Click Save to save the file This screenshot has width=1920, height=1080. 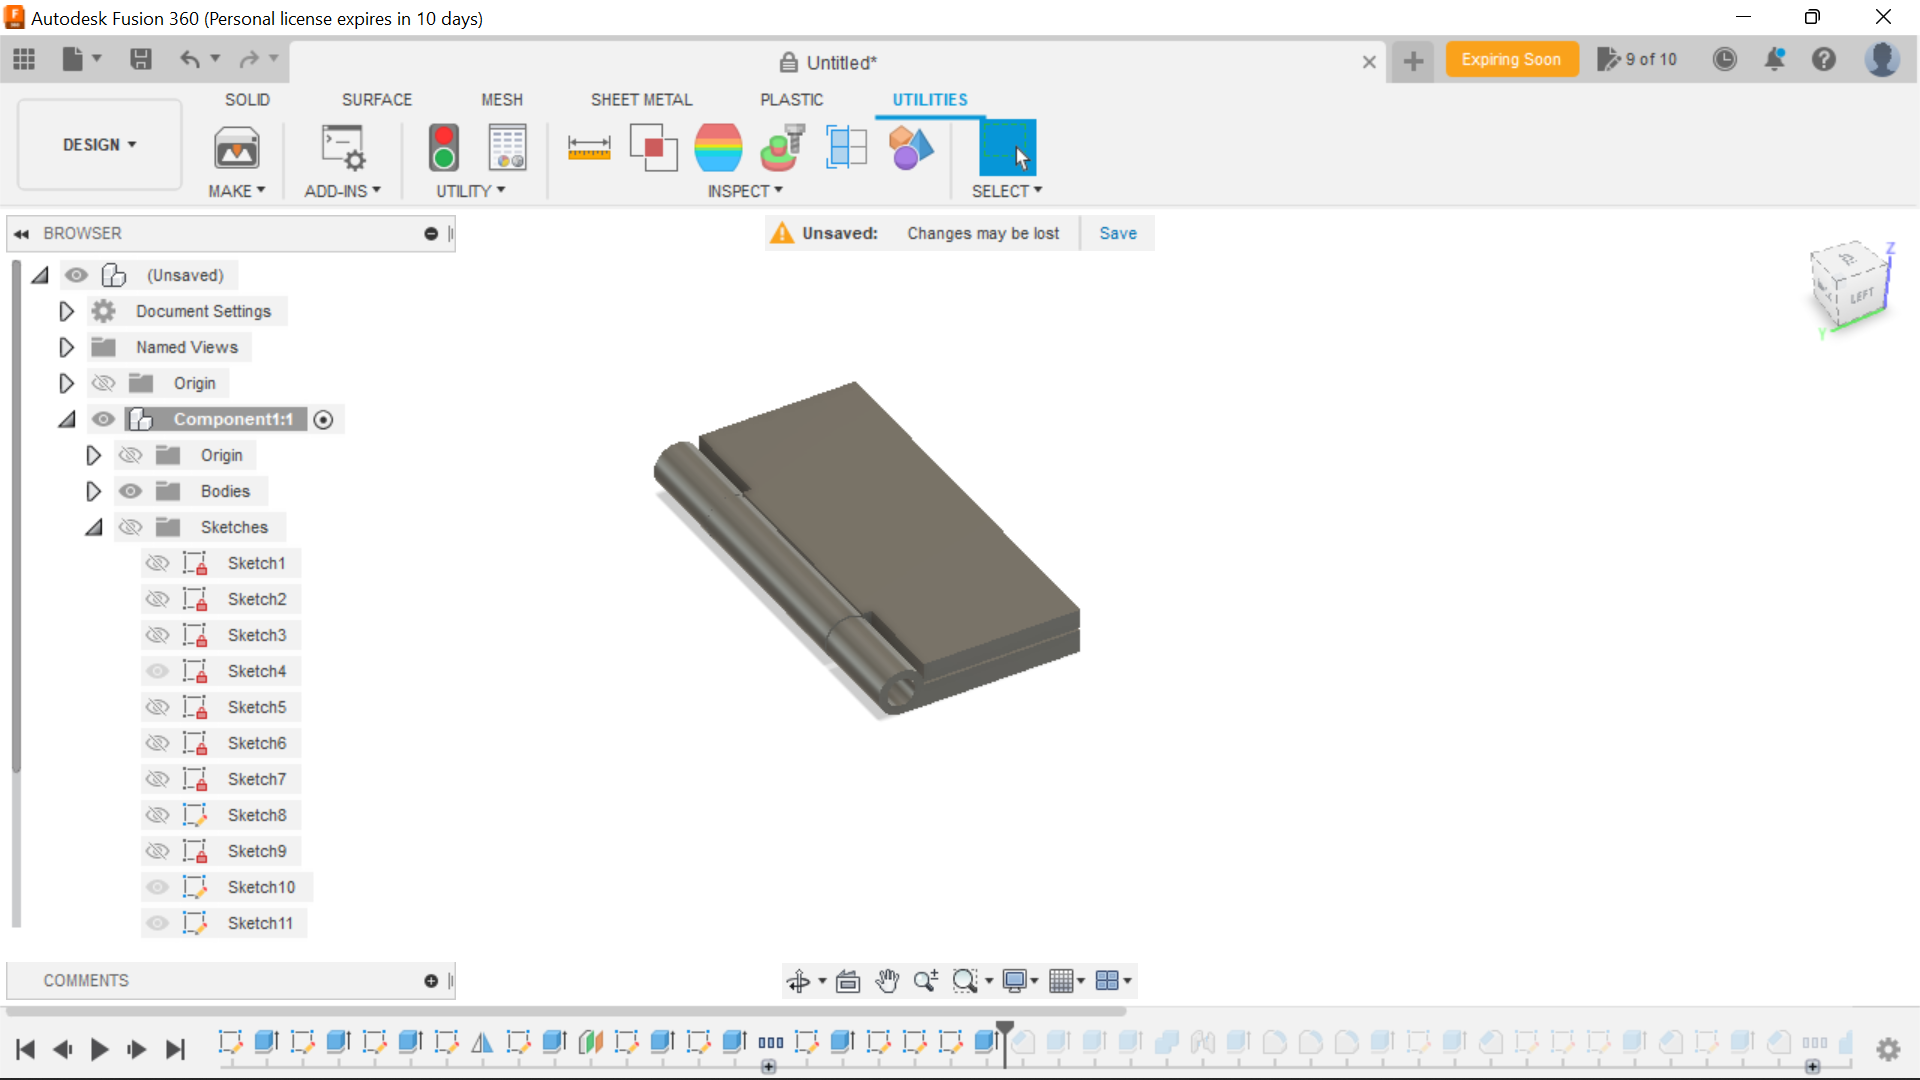tap(1118, 232)
